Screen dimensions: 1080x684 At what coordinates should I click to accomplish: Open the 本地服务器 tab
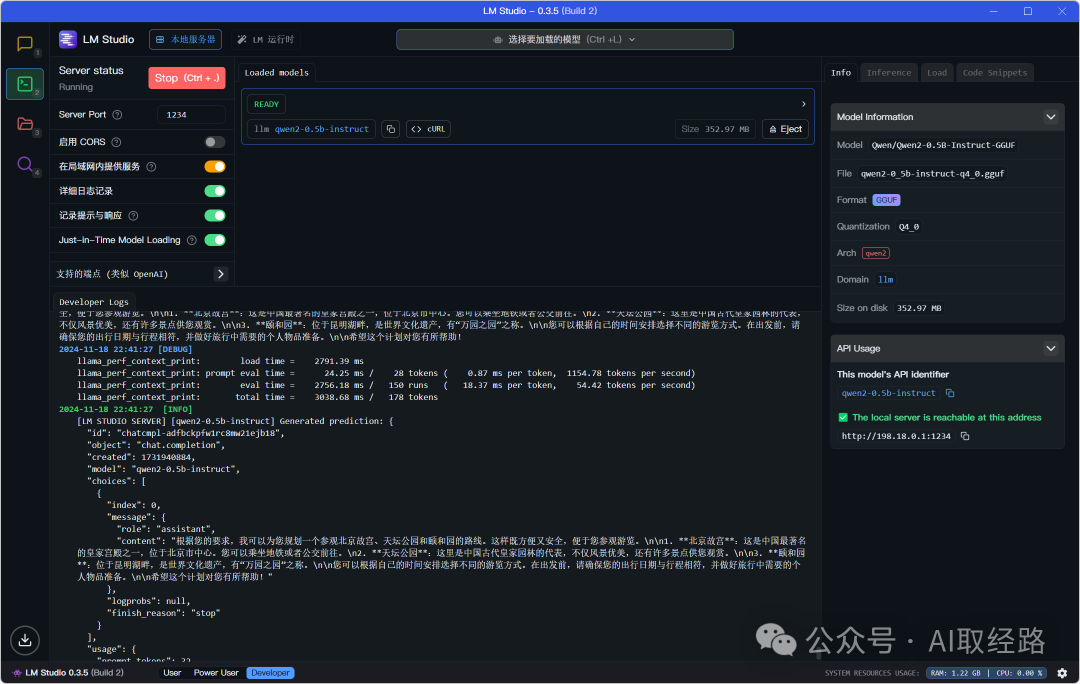(x=185, y=39)
